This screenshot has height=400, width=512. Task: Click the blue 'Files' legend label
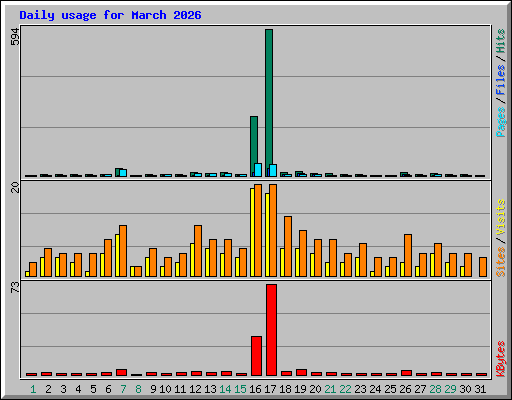[501, 80]
